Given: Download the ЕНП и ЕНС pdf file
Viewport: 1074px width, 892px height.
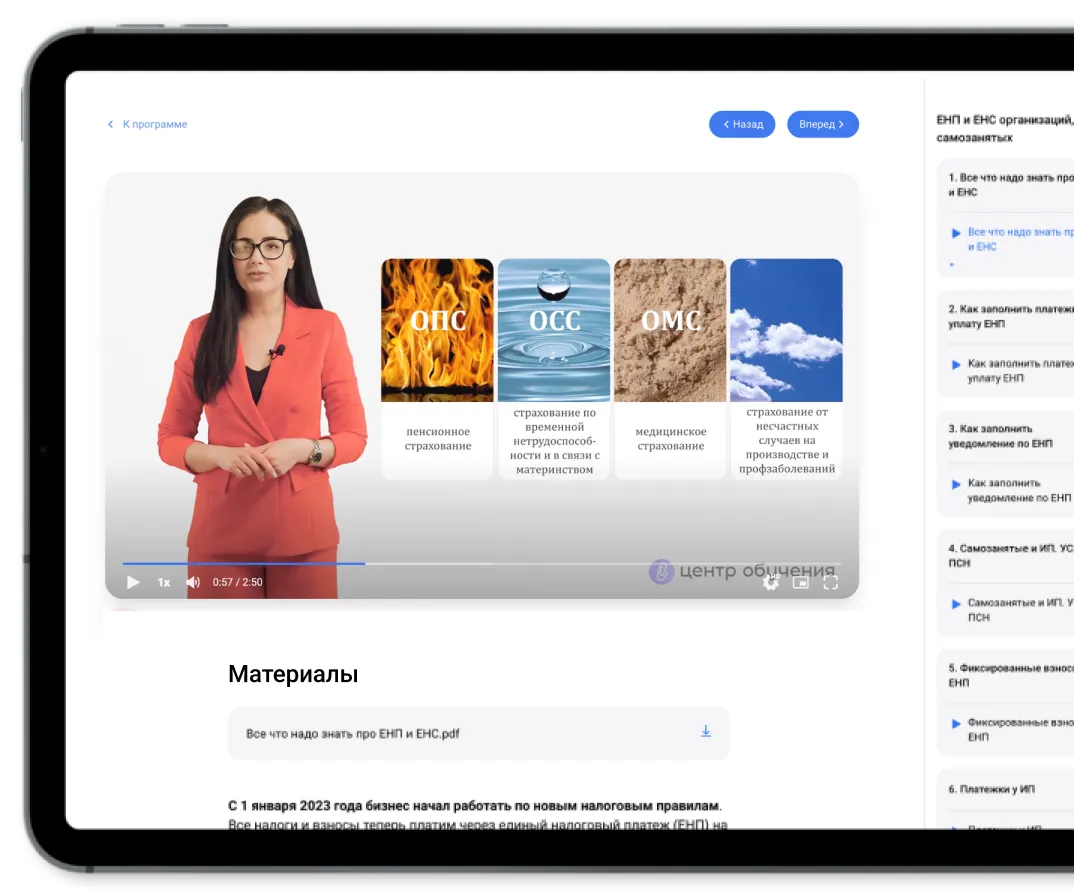Looking at the screenshot, I should pos(705,732).
